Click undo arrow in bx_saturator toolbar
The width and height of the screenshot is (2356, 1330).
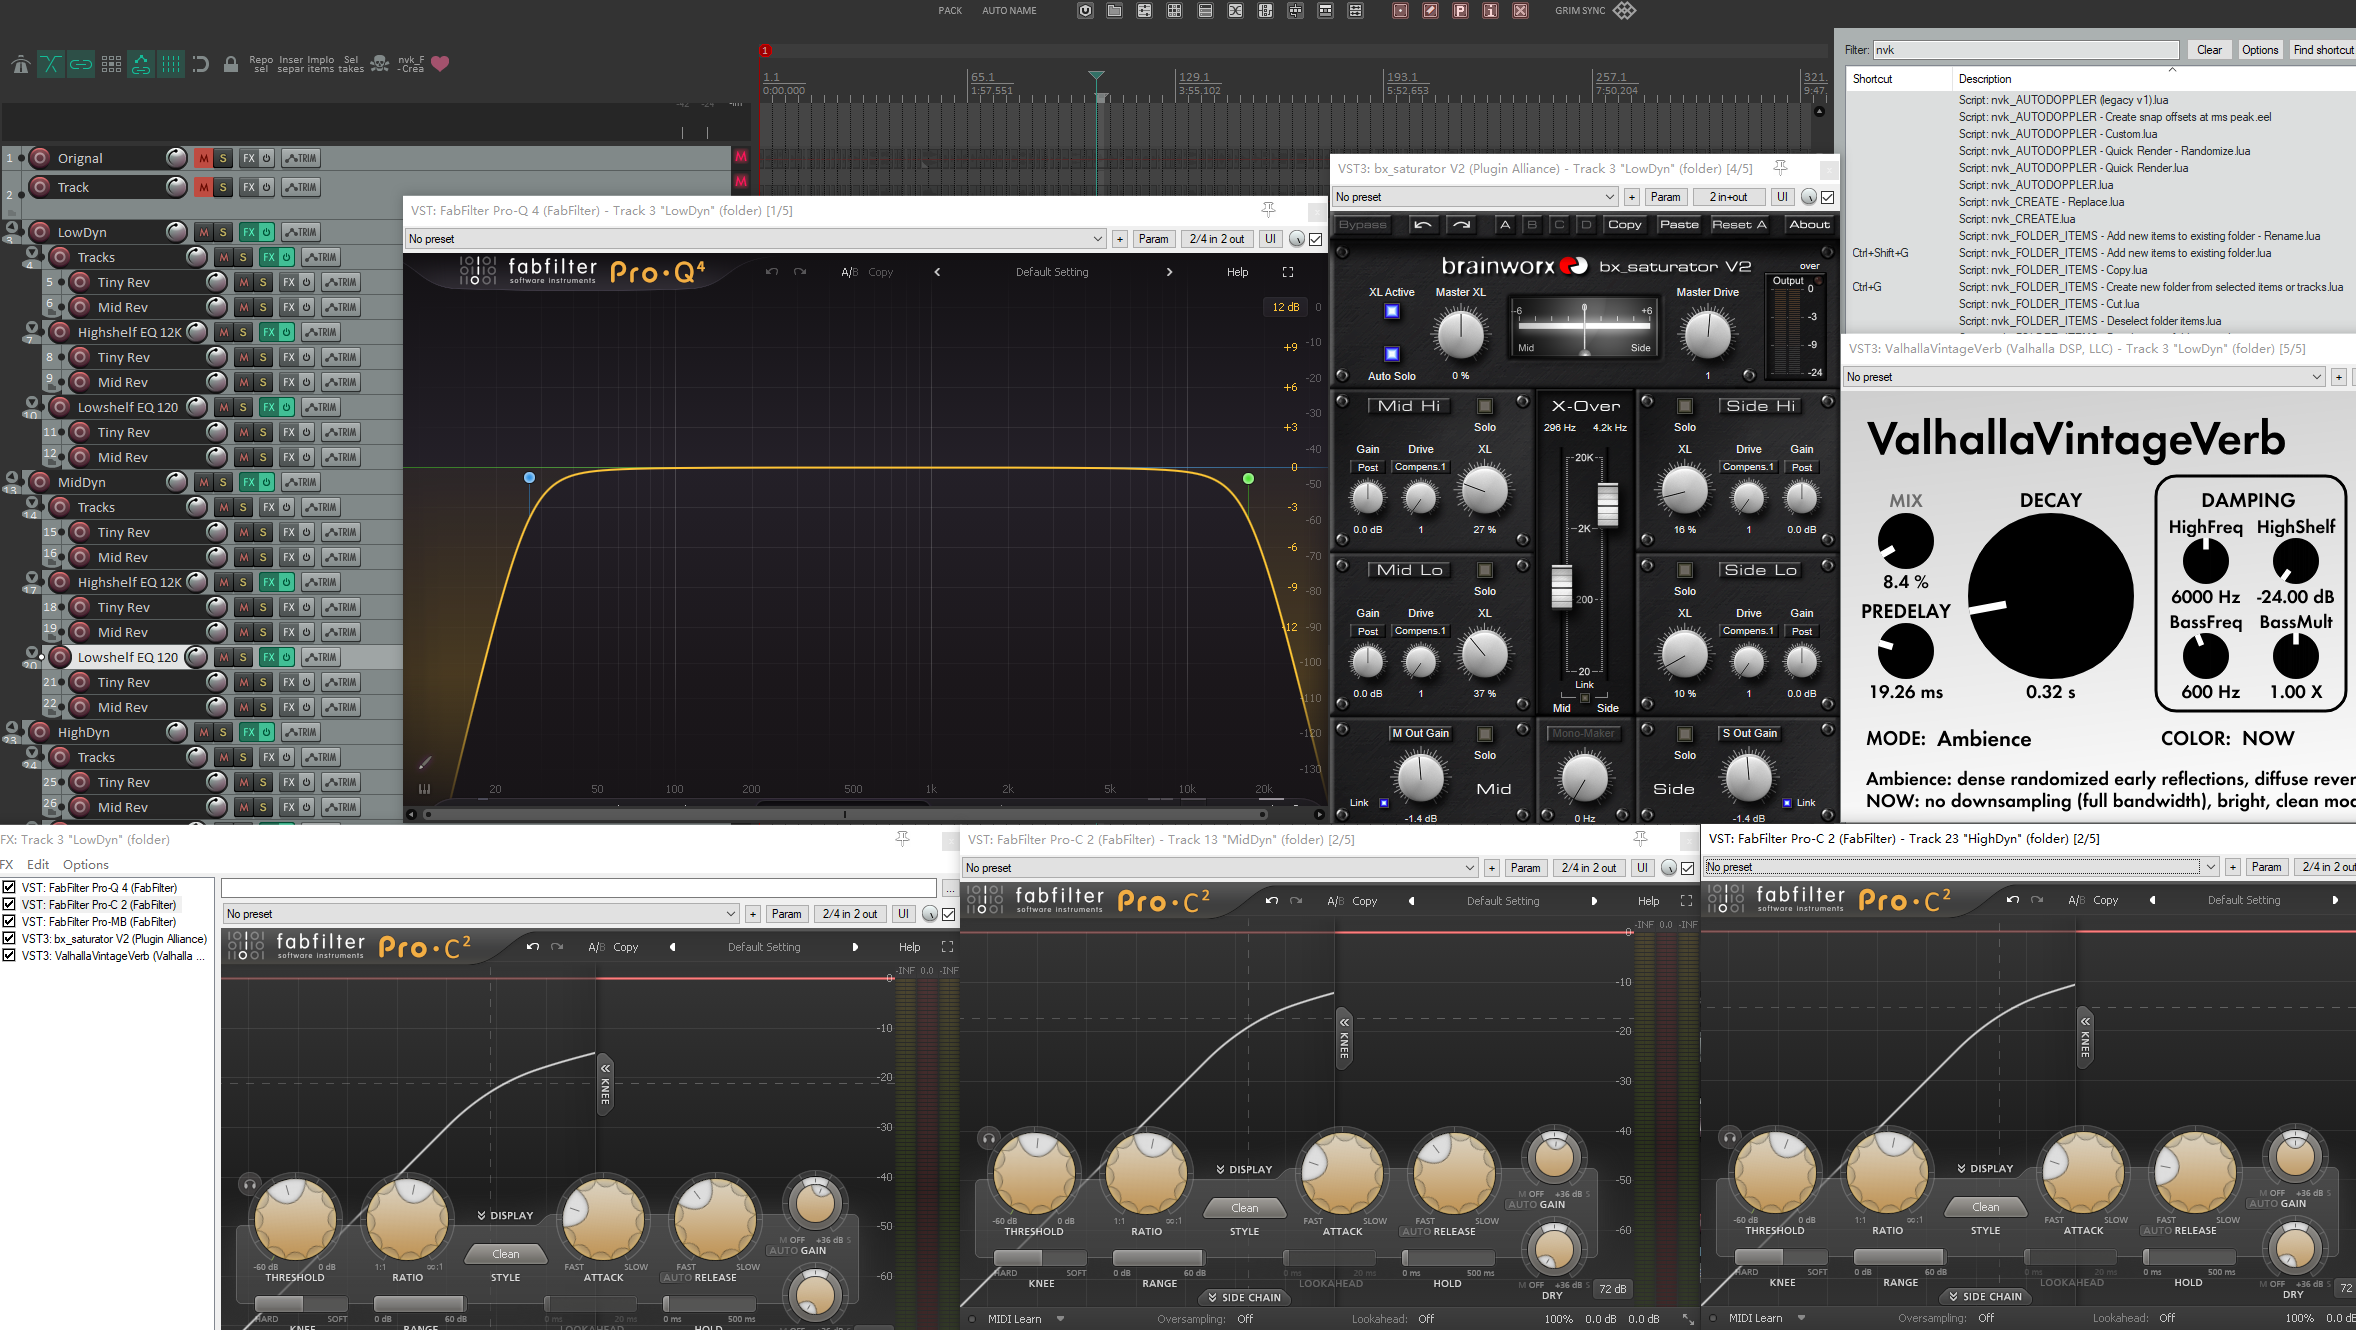click(x=1422, y=225)
